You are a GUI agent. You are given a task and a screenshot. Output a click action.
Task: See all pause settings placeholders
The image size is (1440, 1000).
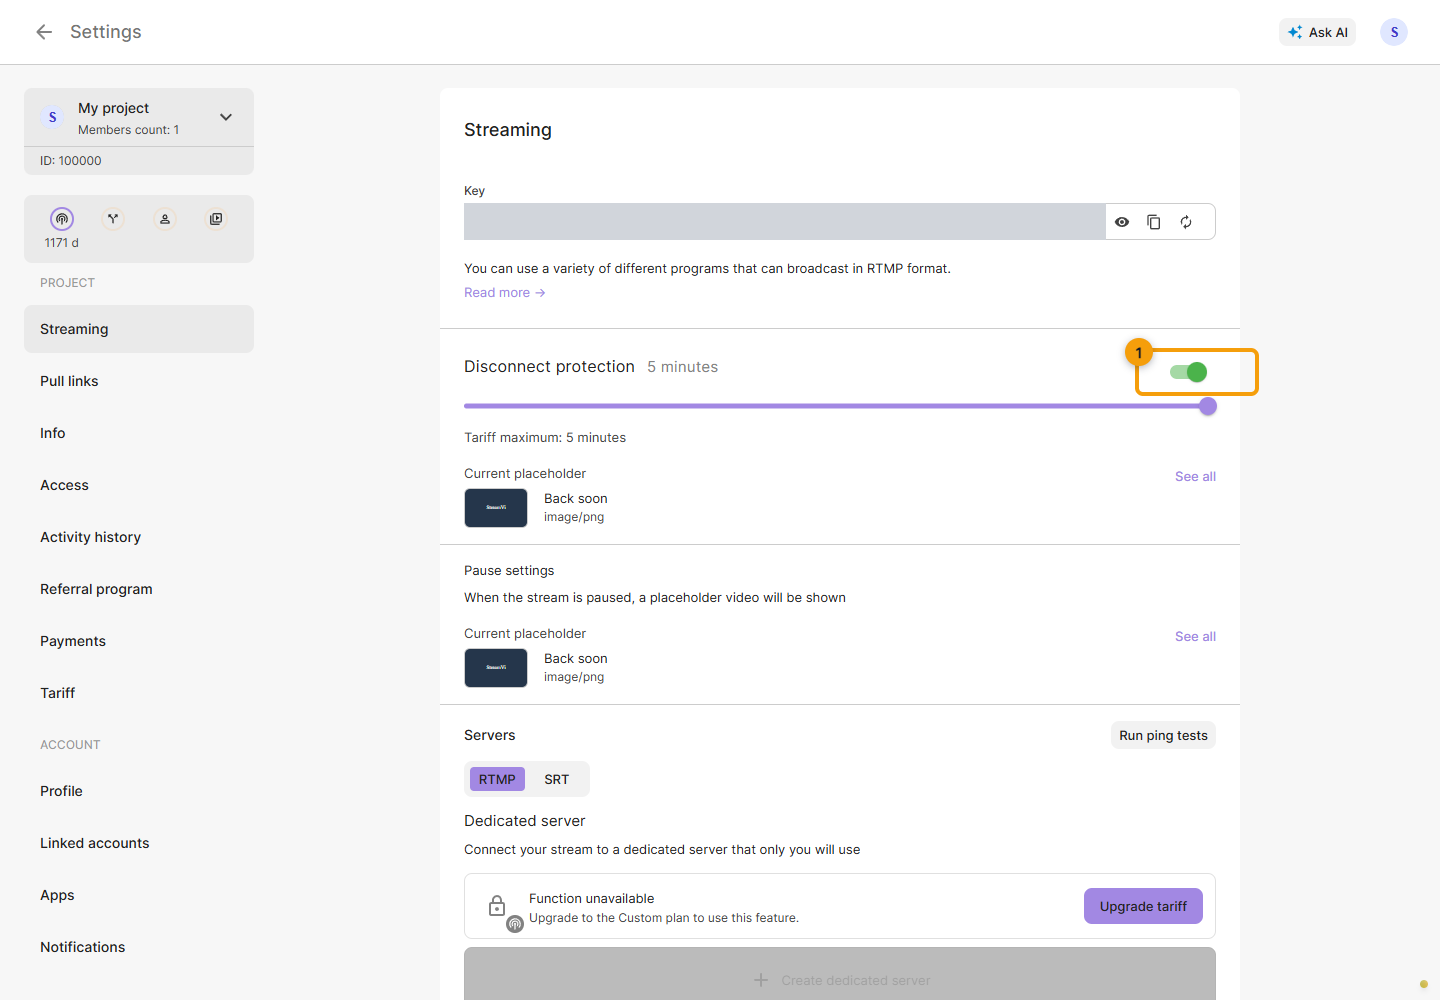(x=1195, y=637)
